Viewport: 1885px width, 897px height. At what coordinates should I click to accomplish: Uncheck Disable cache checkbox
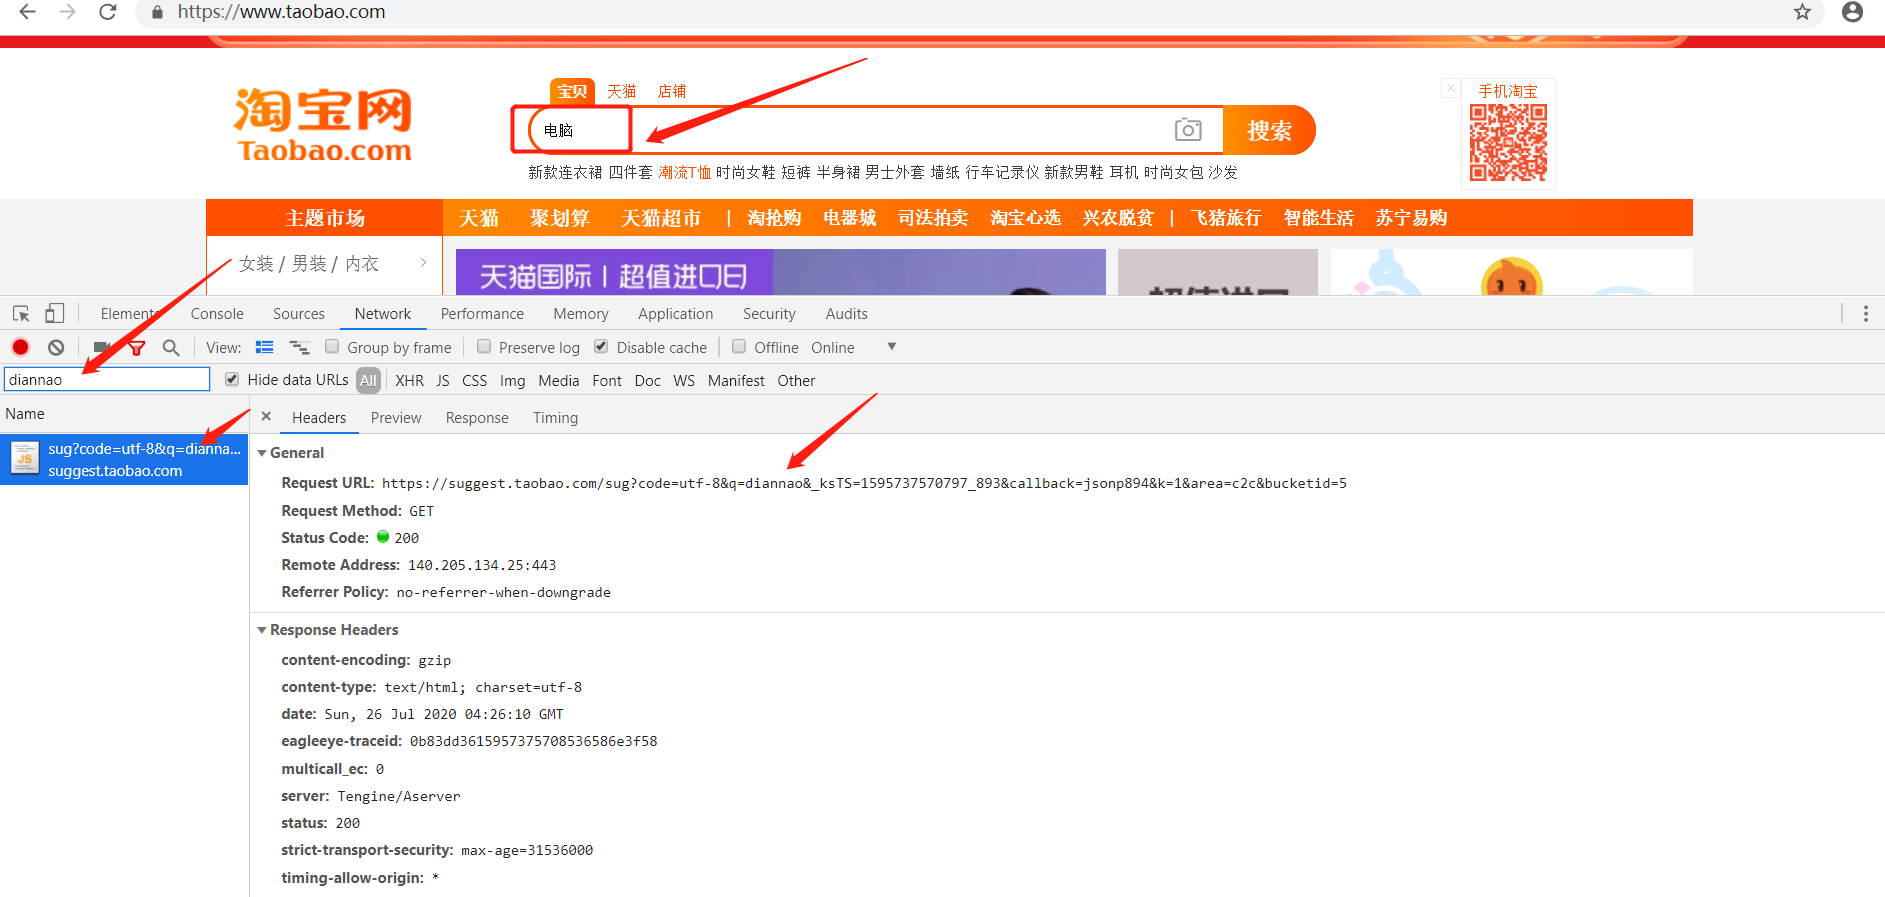pyautogui.click(x=601, y=346)
